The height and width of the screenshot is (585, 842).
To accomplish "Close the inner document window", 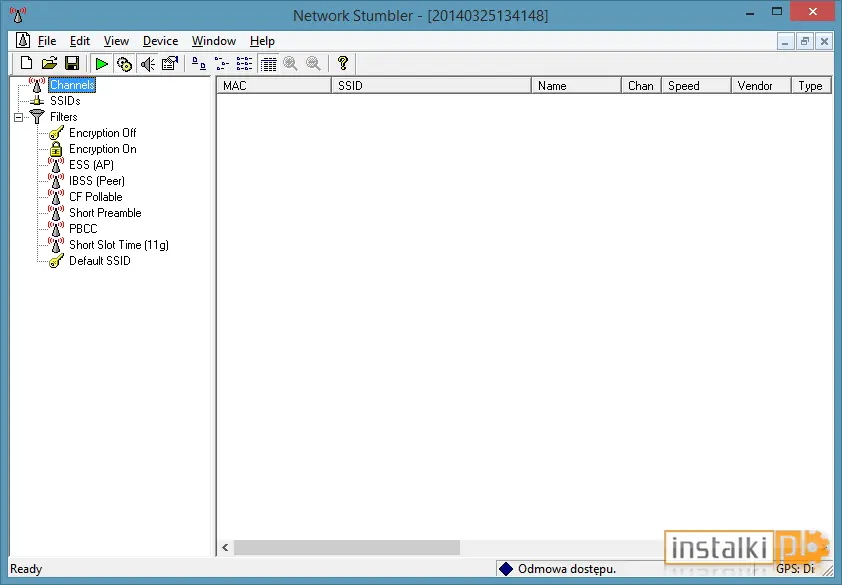I will tap(824, 41).
